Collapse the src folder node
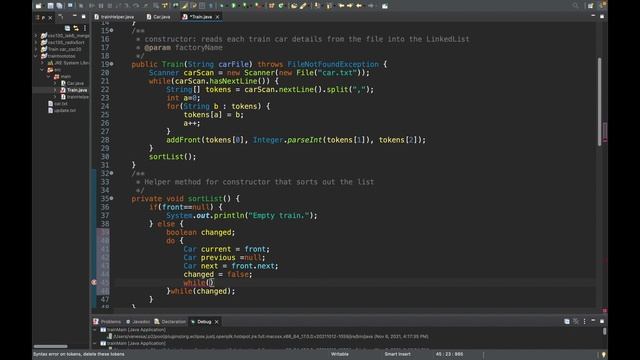640x360 pixels. (x=42, y=70)
